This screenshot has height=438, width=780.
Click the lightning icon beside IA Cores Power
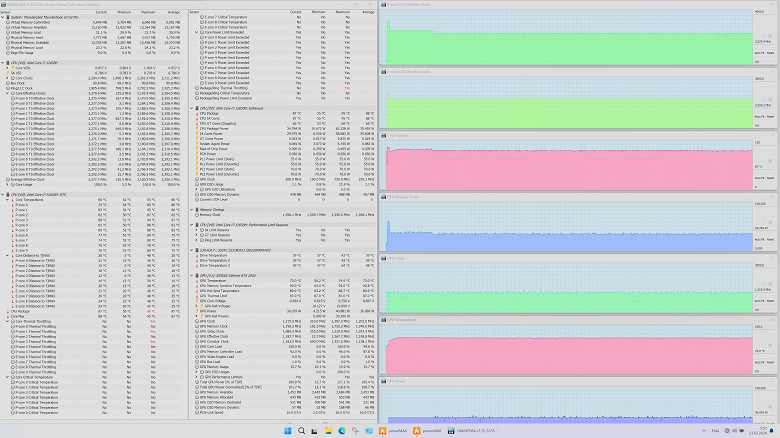coord(197,133)
